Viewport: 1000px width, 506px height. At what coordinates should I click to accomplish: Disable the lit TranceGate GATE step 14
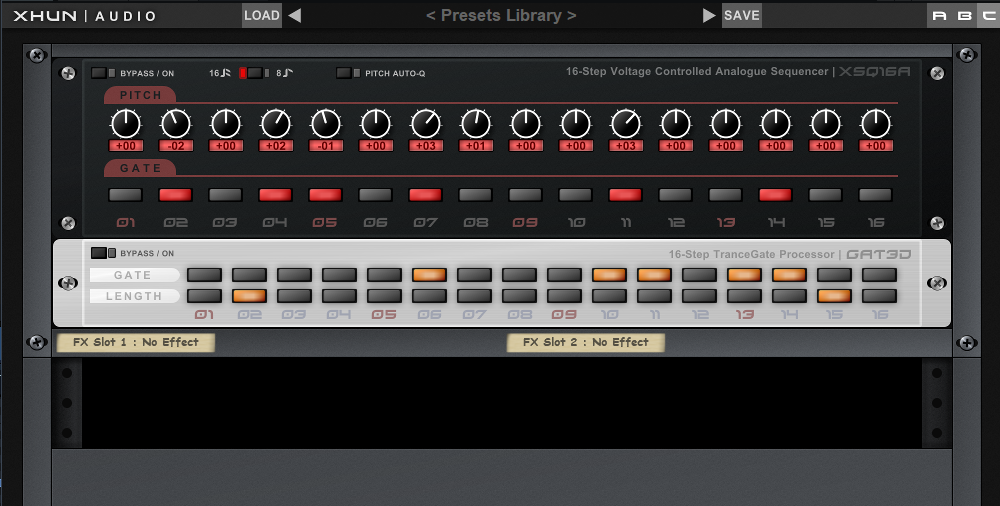point(790,275)
